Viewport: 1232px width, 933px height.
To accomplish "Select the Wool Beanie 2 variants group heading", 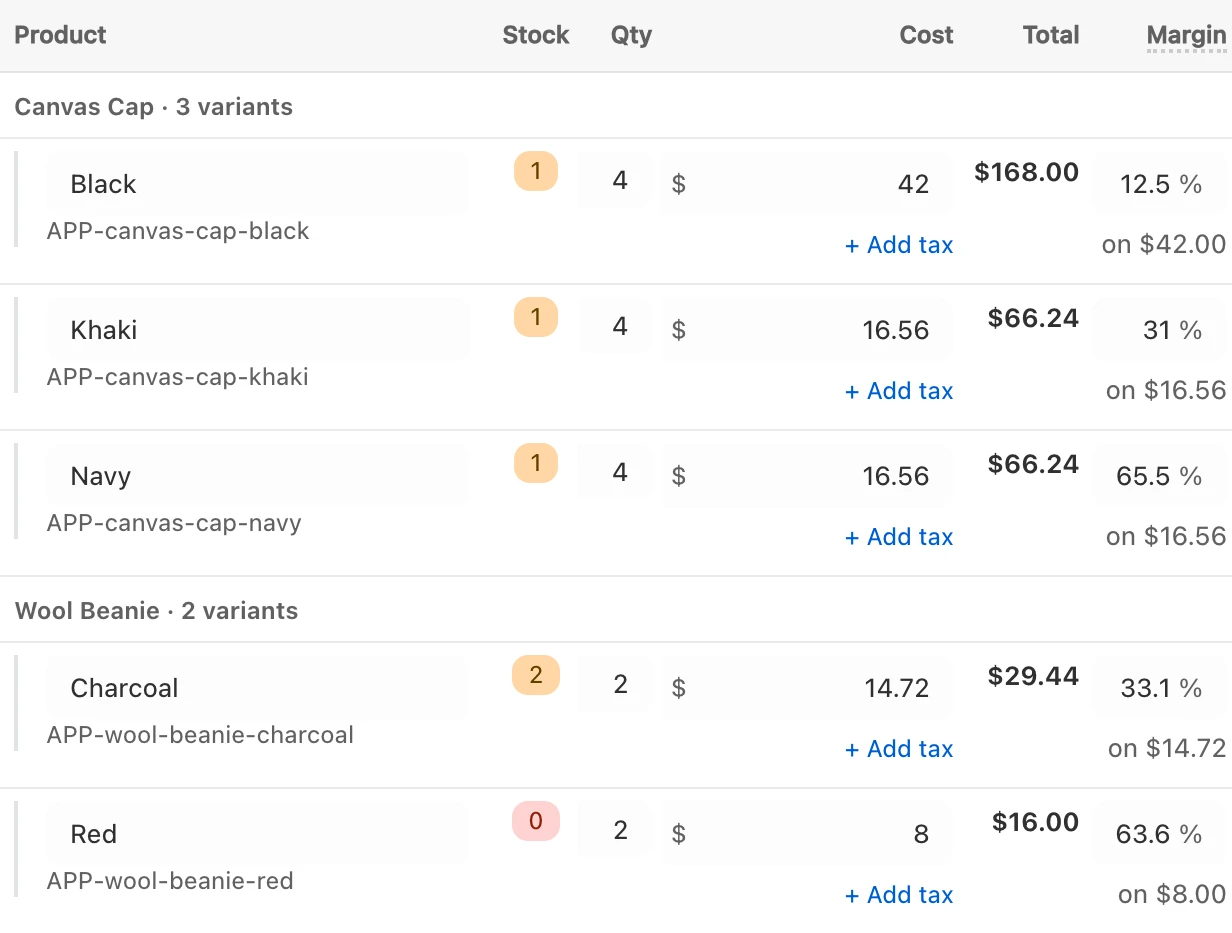I will click(x=156, y=611).
